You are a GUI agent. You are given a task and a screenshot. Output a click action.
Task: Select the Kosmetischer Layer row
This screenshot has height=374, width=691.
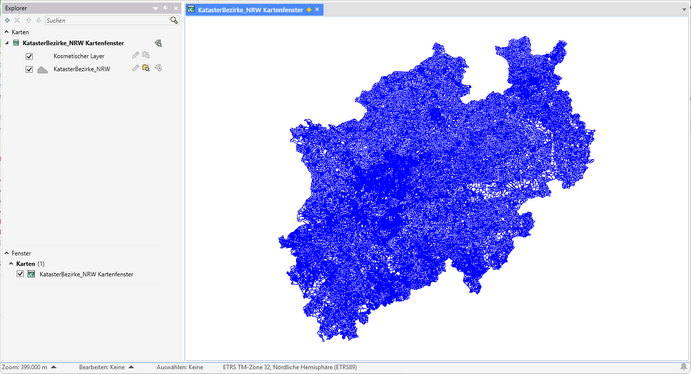(79, 56)
